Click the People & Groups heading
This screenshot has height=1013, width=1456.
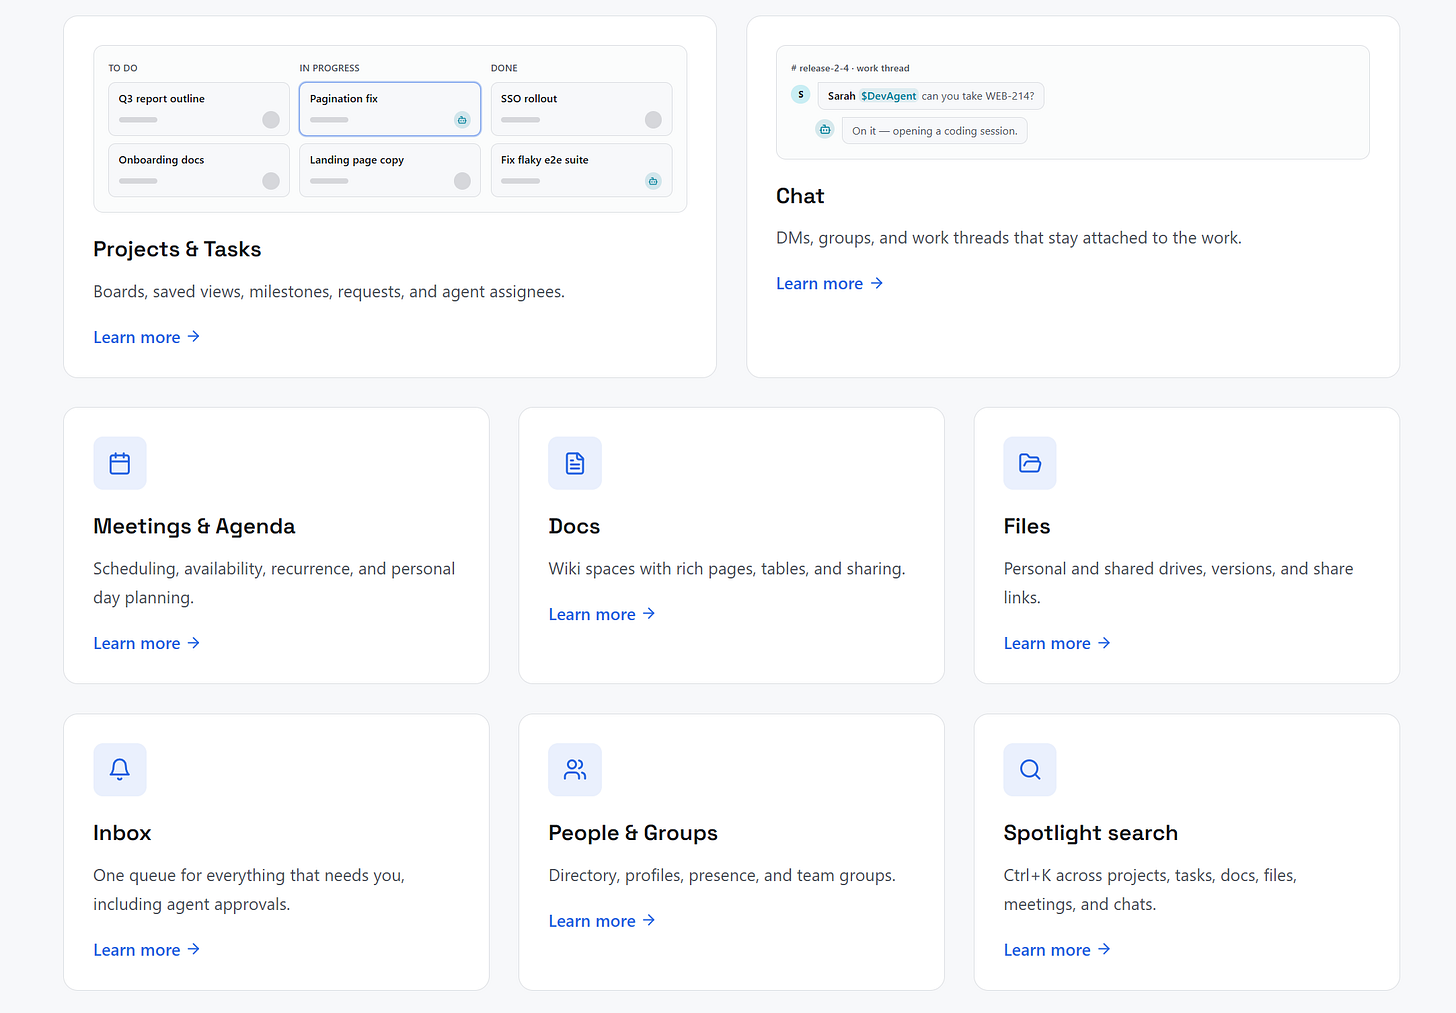pos(633,833)
